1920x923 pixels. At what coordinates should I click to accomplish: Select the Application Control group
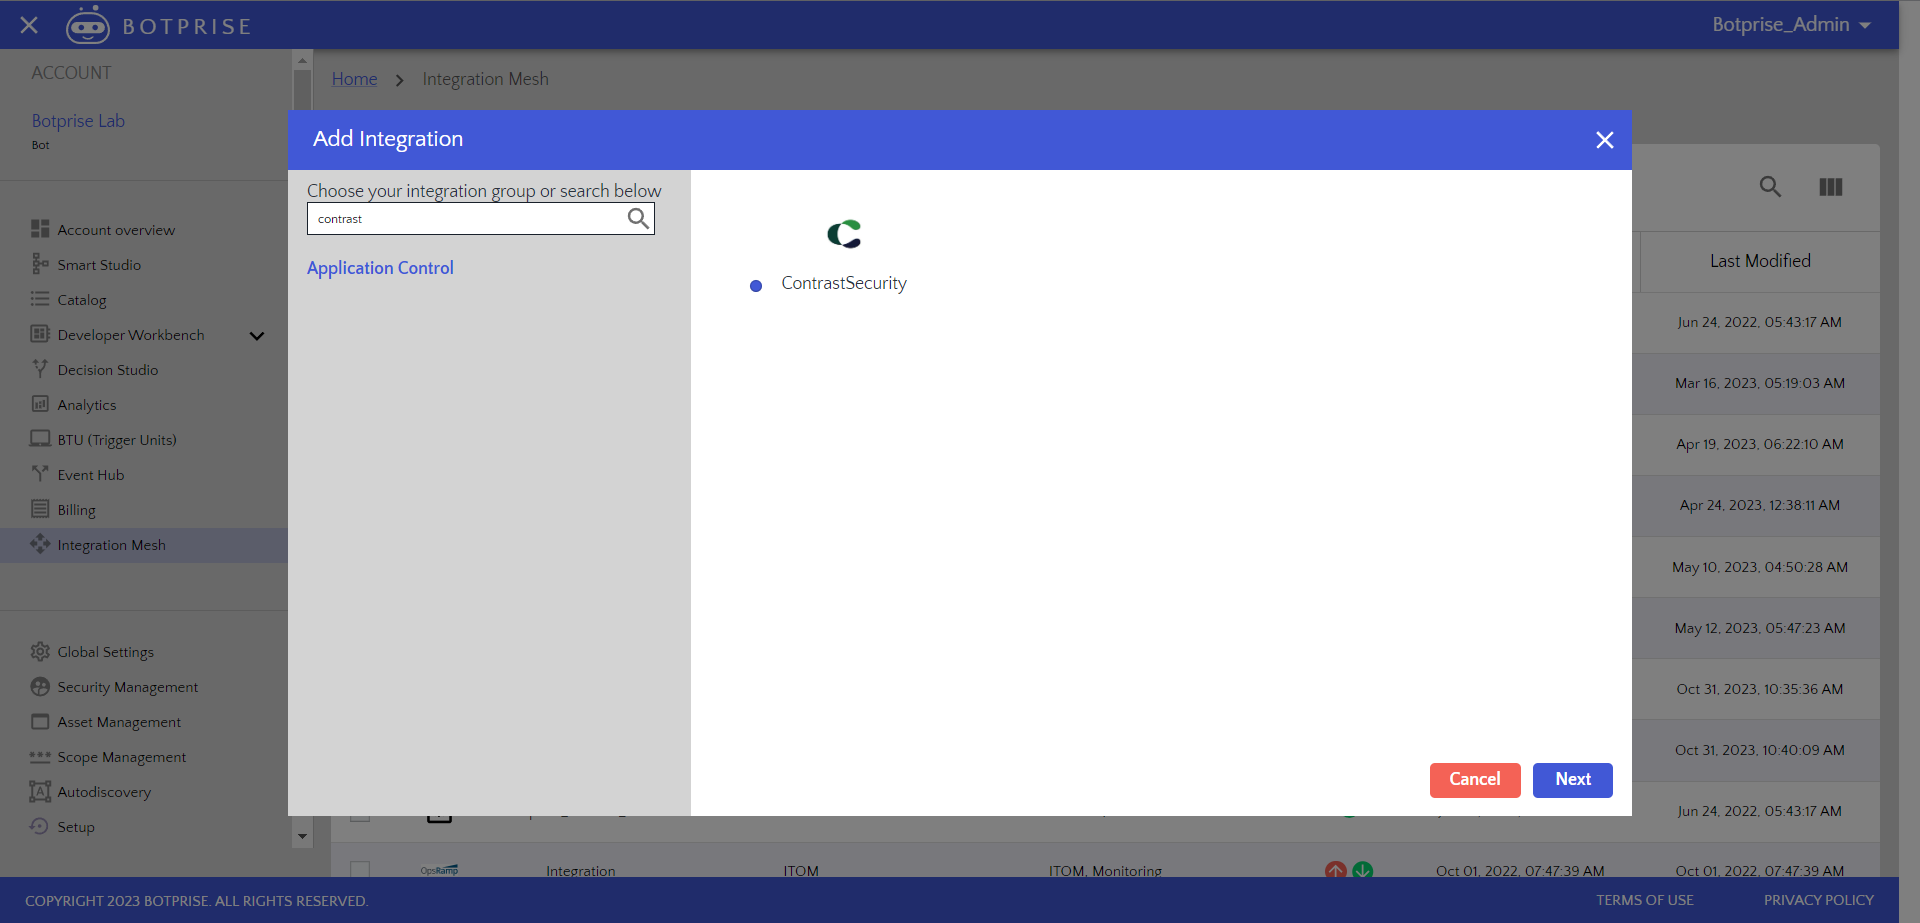[380, 268]
